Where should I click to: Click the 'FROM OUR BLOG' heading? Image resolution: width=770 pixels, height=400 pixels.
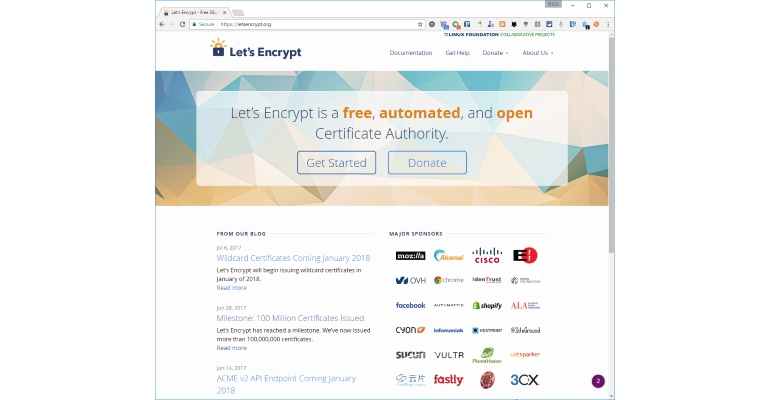click(x=241, y=234)
